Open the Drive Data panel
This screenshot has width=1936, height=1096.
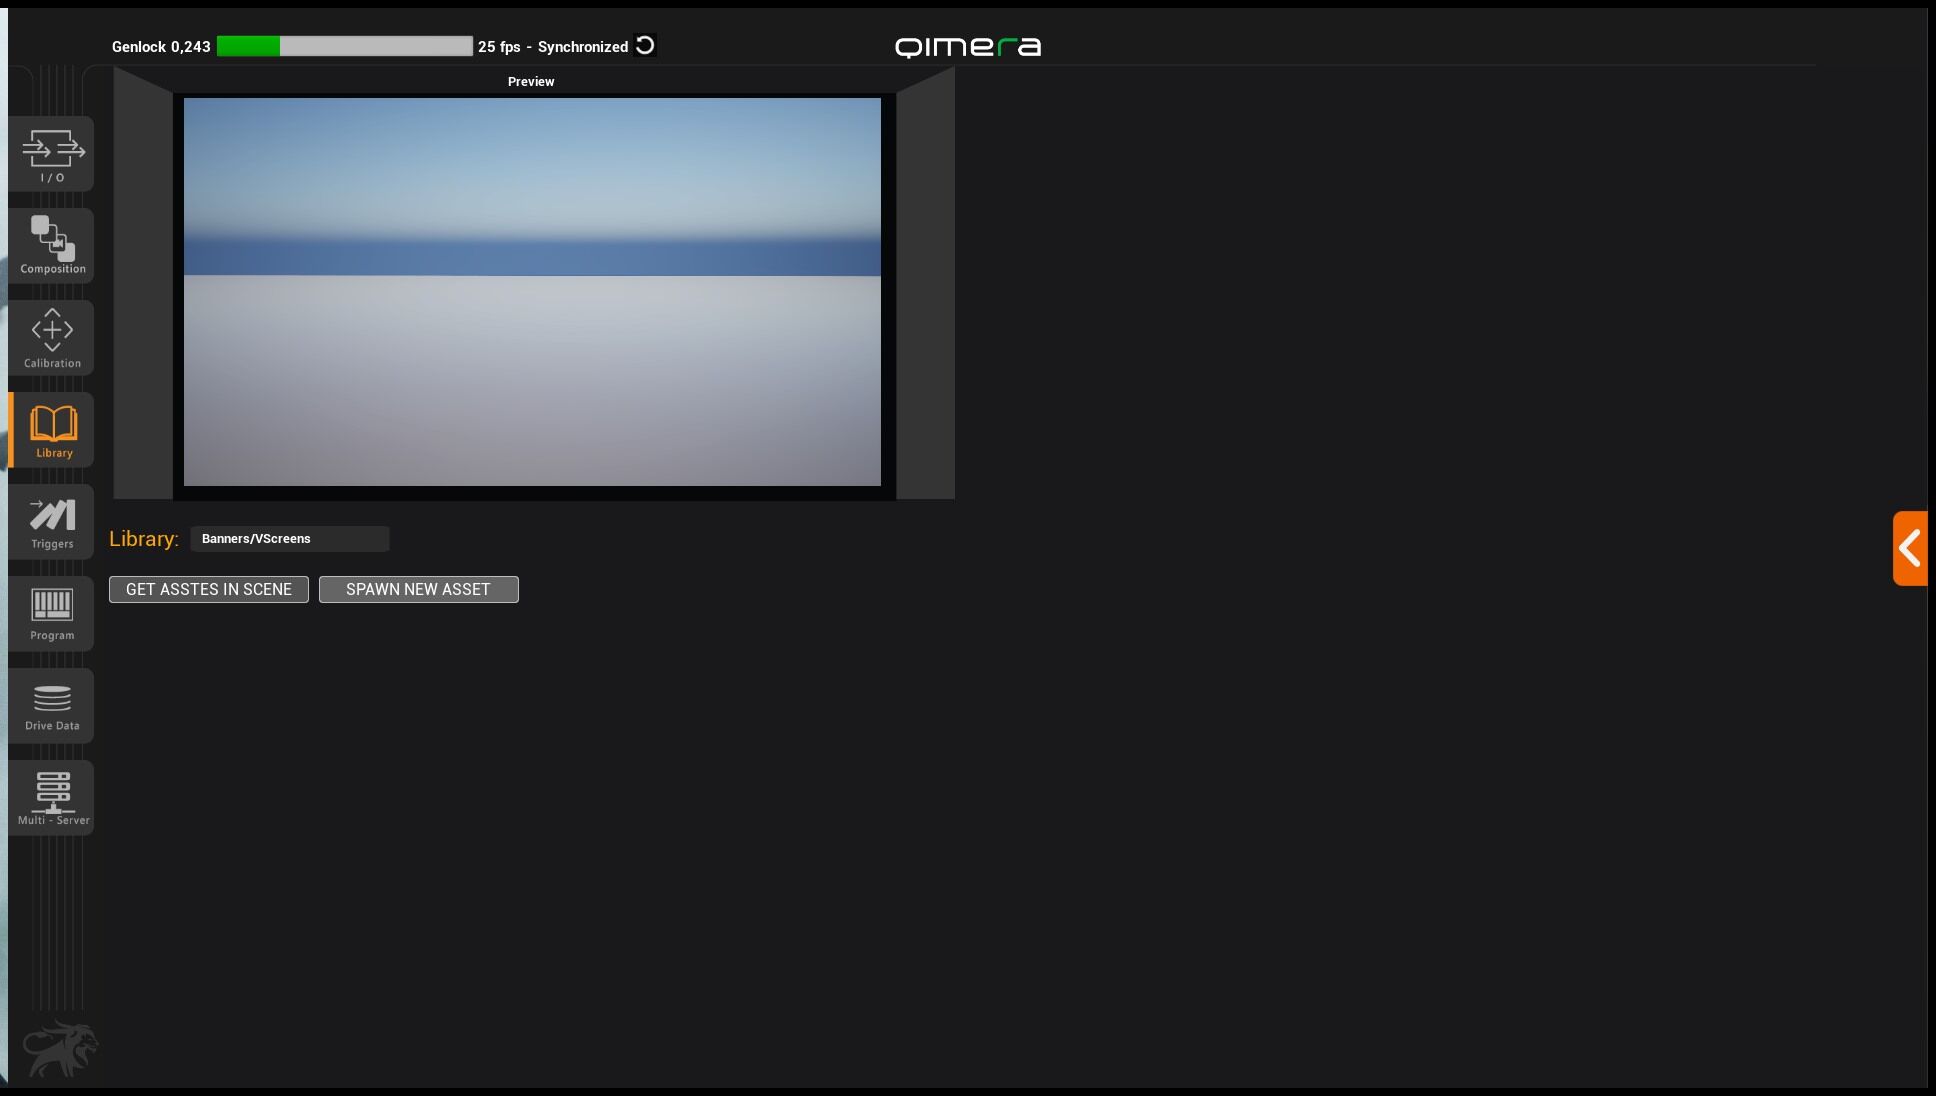click(52, 706)
